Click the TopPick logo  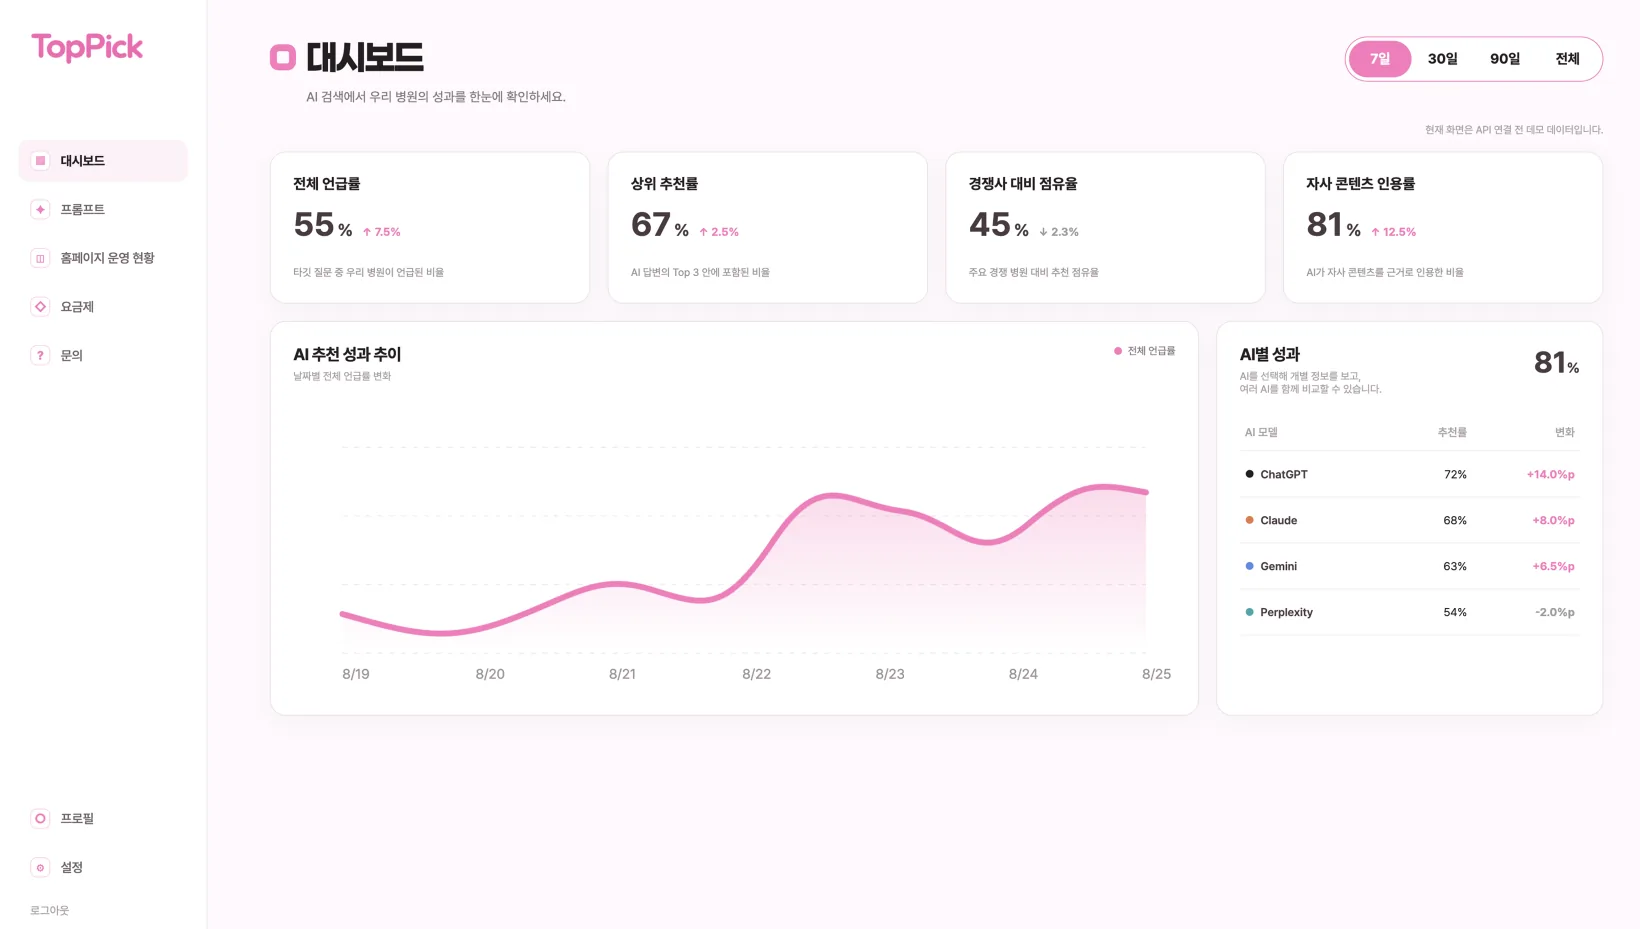pos(87,47)
